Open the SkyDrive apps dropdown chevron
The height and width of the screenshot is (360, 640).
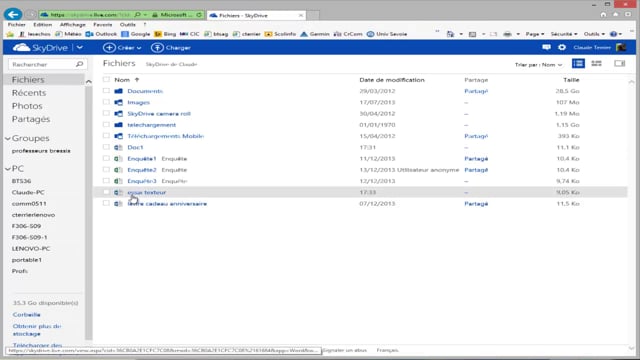pos(80,48)
